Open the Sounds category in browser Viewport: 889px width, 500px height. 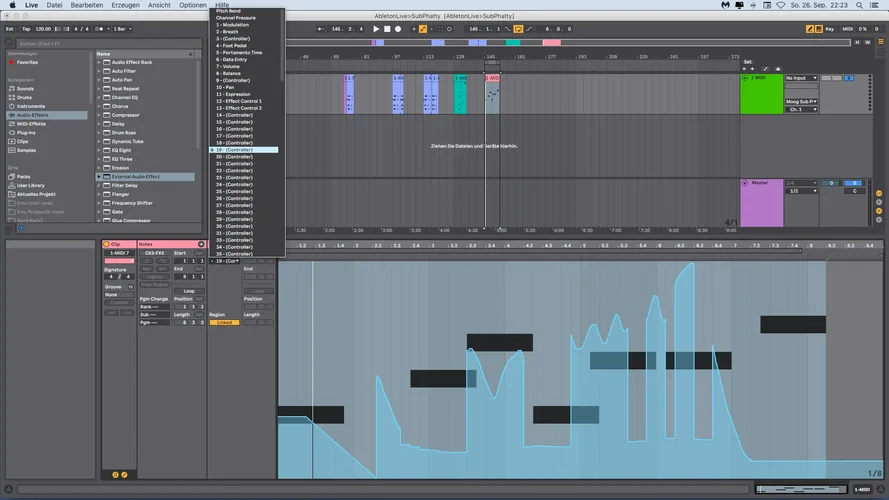point(25,88)
